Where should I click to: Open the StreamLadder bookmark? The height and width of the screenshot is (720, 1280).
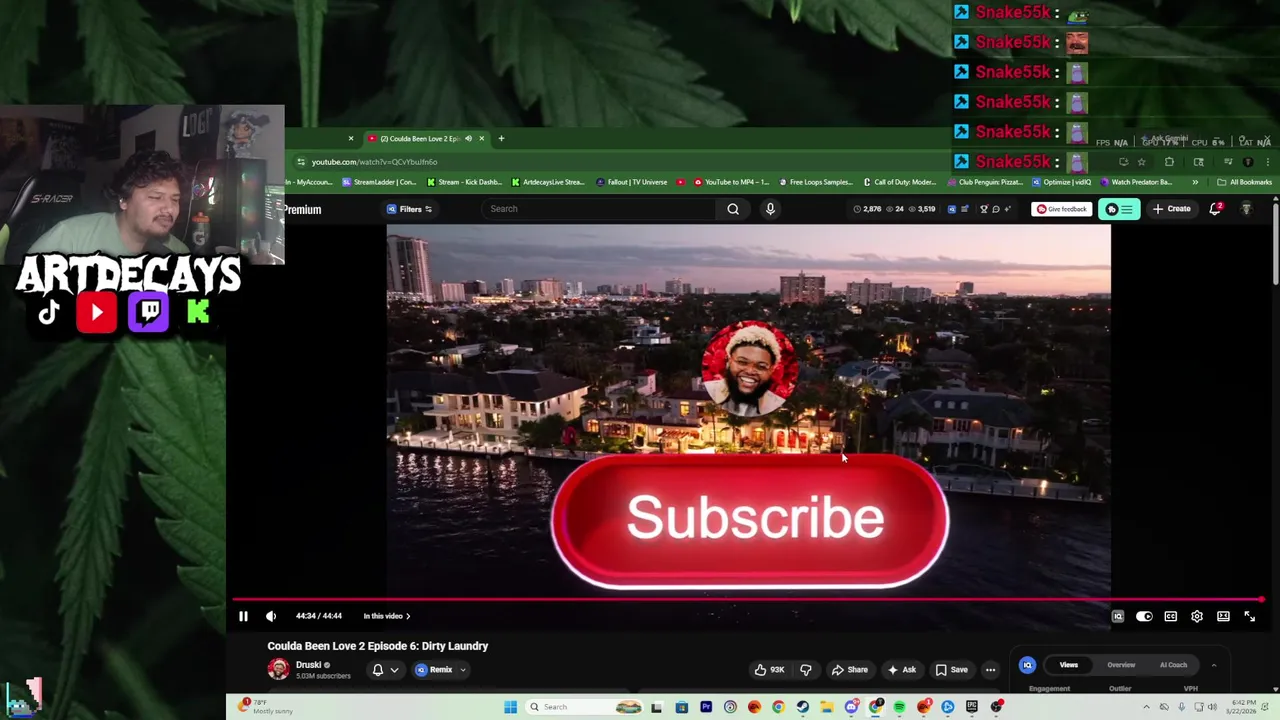tap(379, 182)
